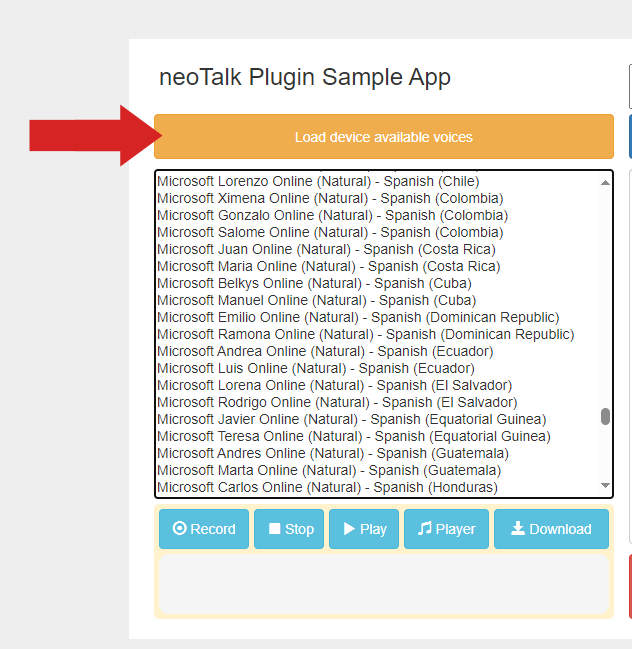Click the voice list scroll-up arrow
The image size is (632, 649).
coord(605,182)
